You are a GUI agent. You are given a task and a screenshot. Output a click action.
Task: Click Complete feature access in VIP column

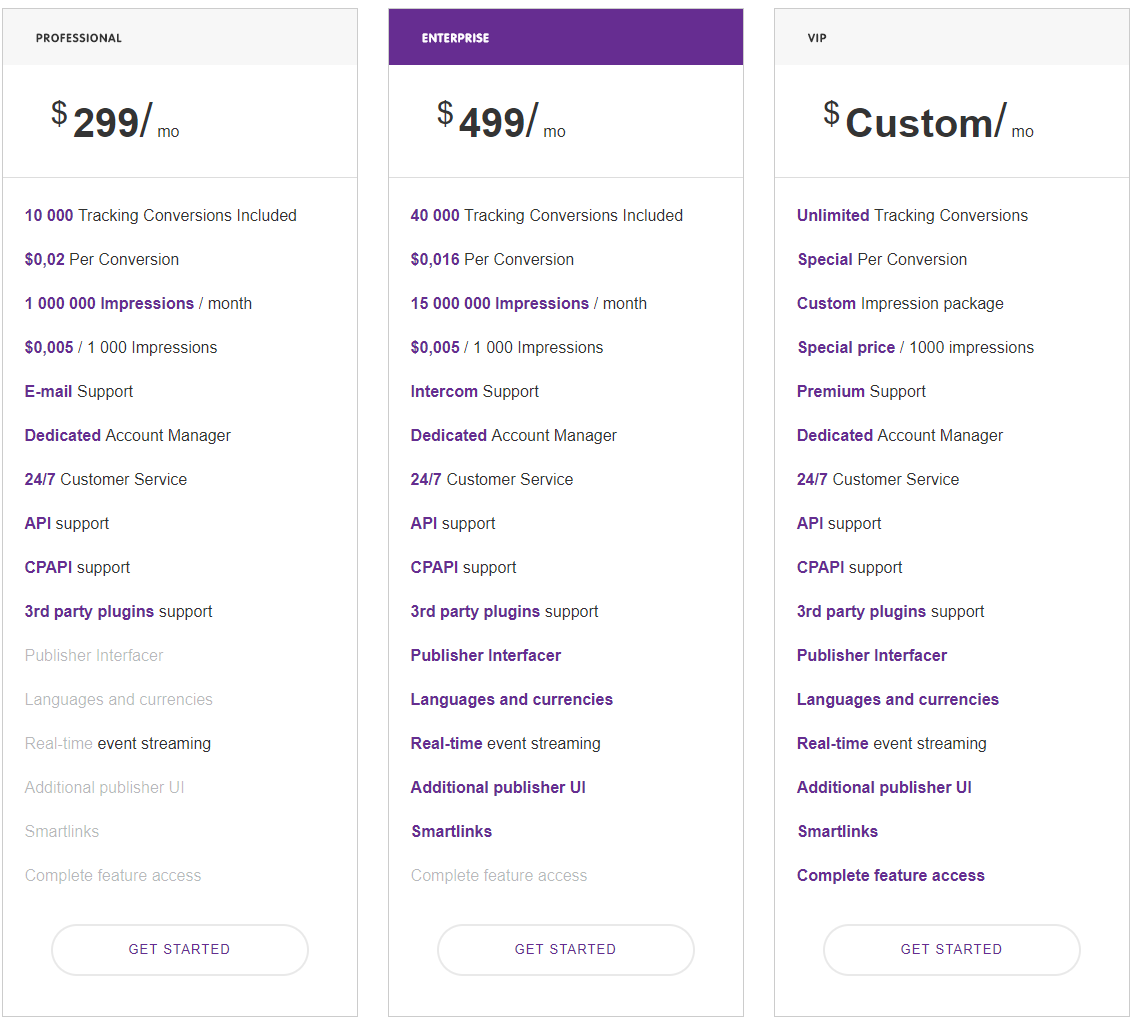tap(890, 875)
